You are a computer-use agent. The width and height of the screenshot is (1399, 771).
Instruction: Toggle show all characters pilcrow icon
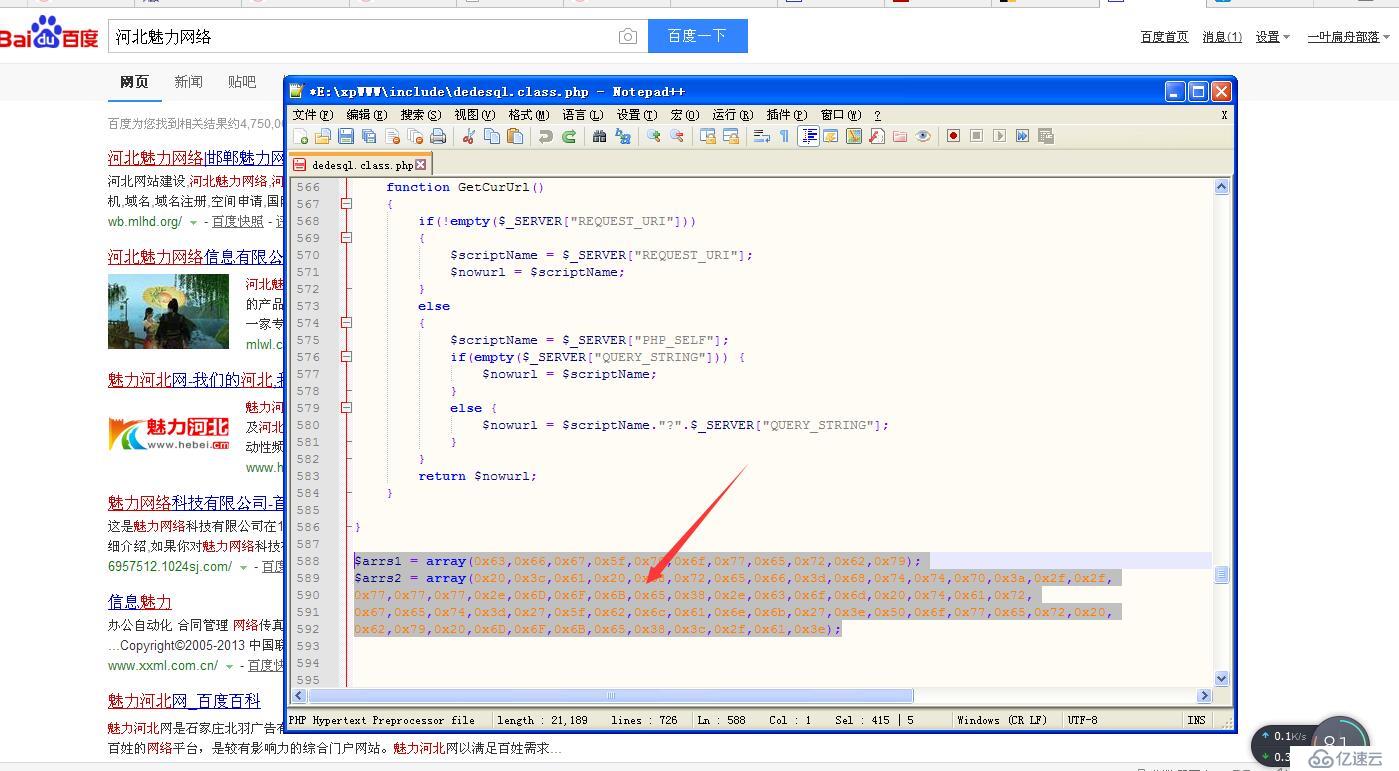784,136
